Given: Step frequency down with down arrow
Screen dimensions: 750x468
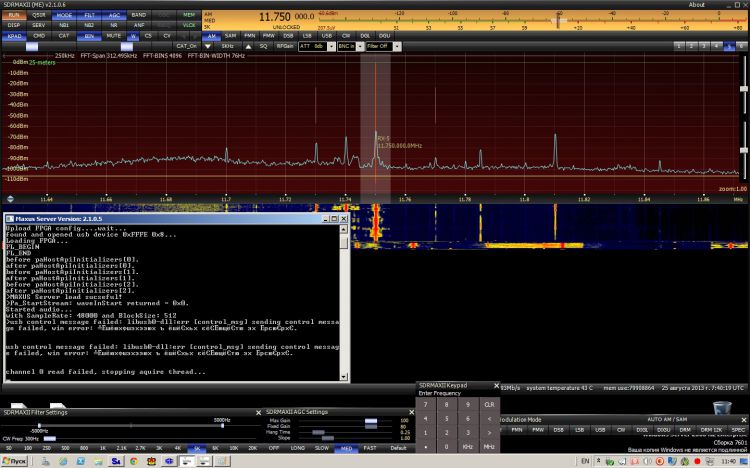Looking at the screenshot, I should [x=208, y=46].
